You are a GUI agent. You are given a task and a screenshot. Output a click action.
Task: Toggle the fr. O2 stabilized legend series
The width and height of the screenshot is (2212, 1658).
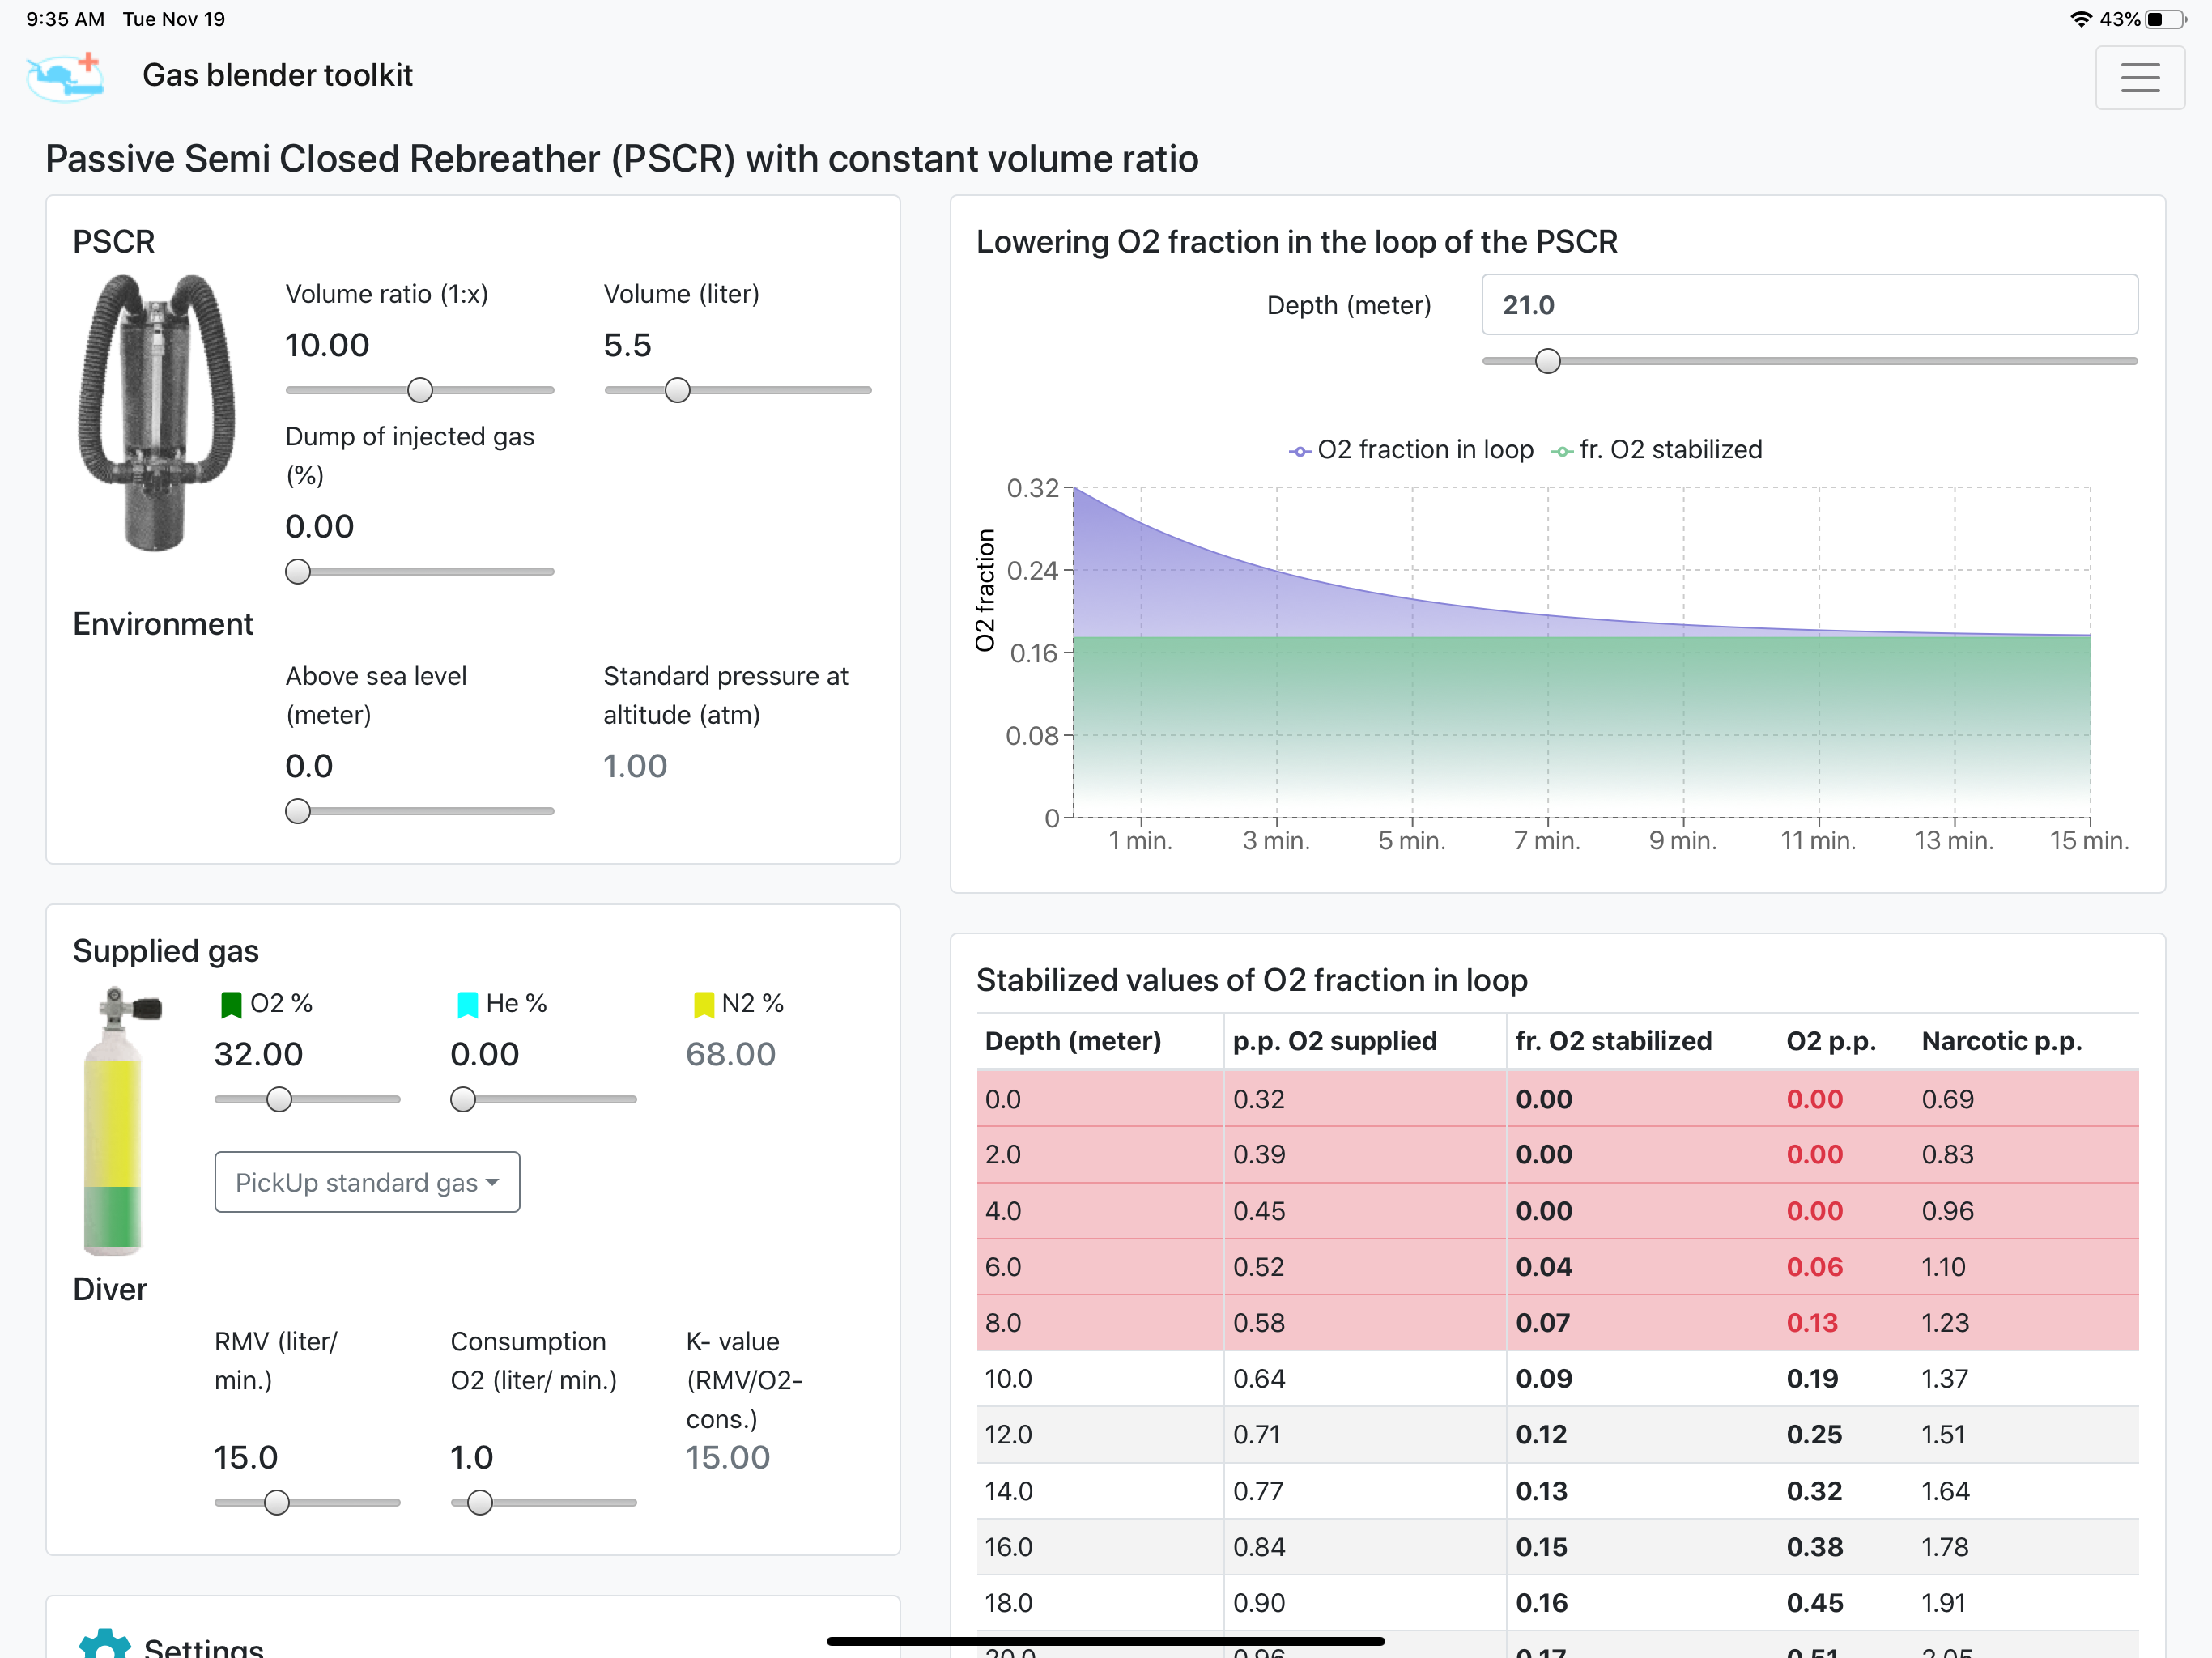[x=1657, y=450]
